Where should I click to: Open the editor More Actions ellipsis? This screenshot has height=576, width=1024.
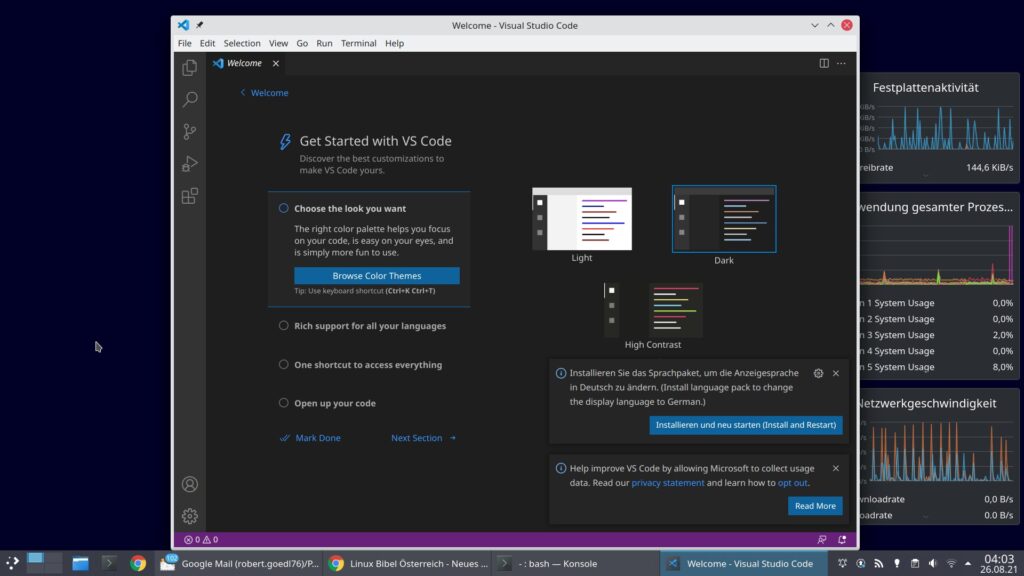click(x=841, y=63)
